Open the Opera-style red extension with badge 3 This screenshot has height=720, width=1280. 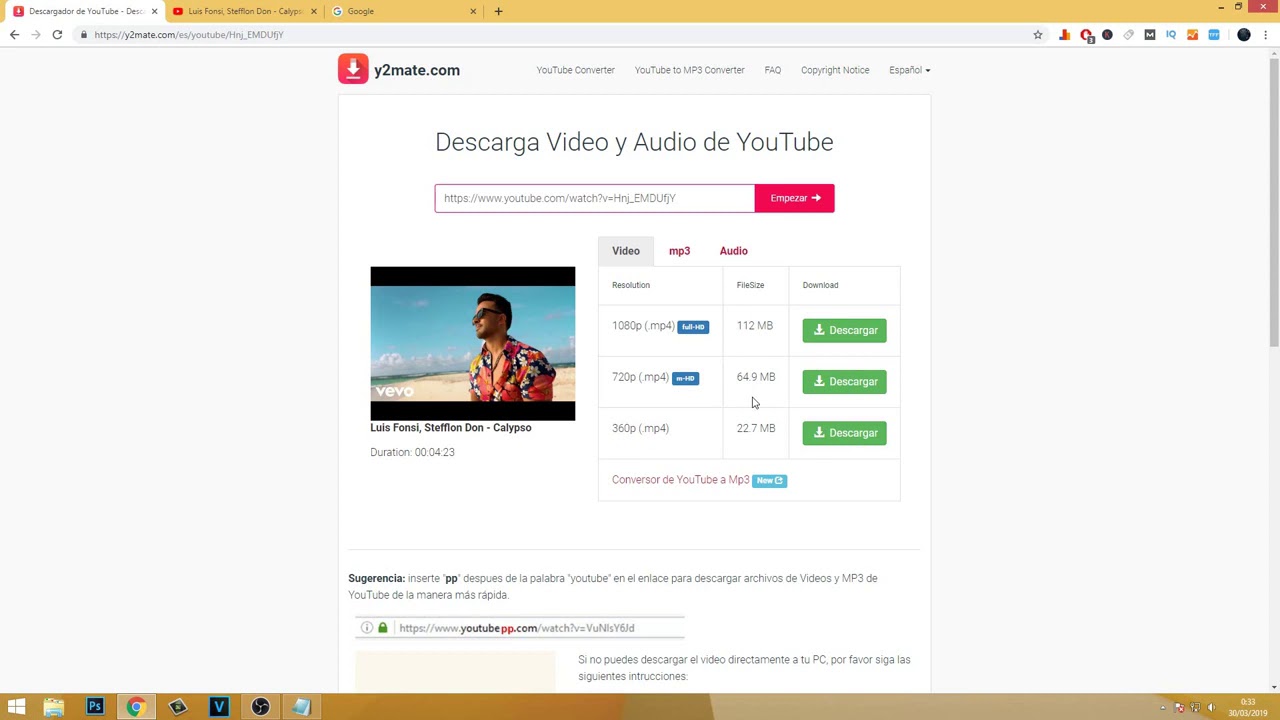[x=1086, y=35]
